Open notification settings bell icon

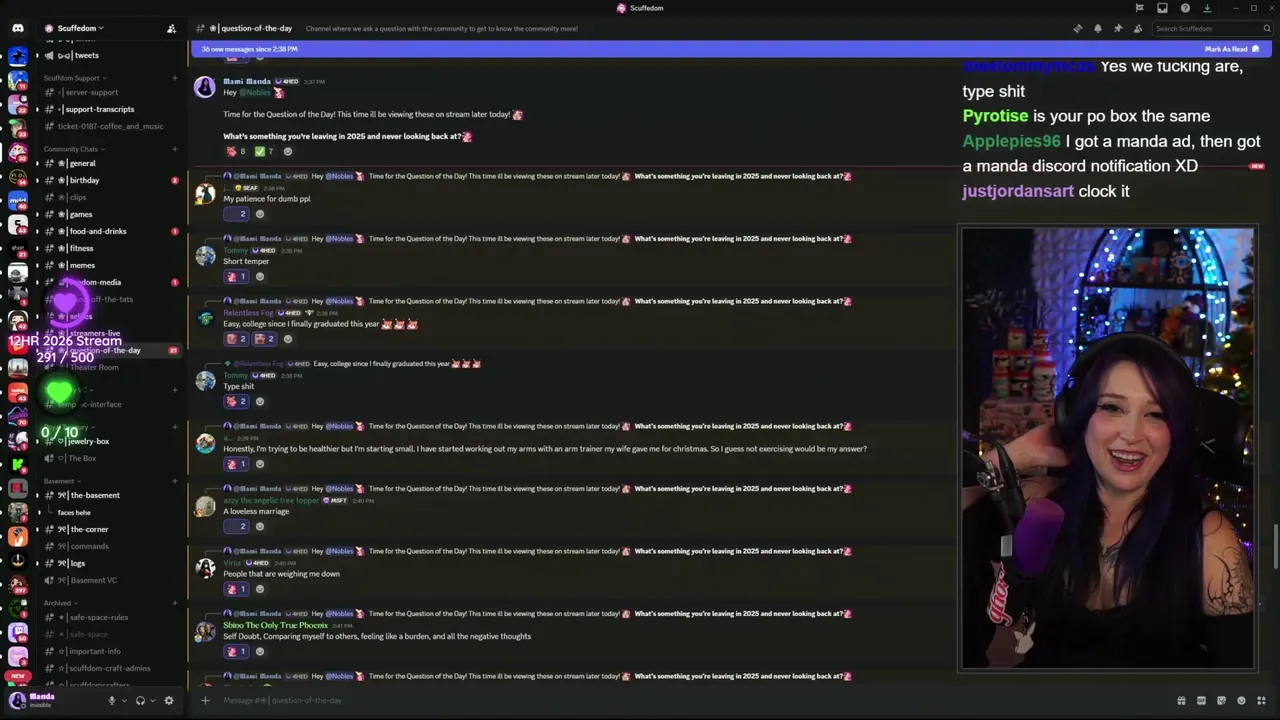pyautogui.click(x=1097, y=28)
